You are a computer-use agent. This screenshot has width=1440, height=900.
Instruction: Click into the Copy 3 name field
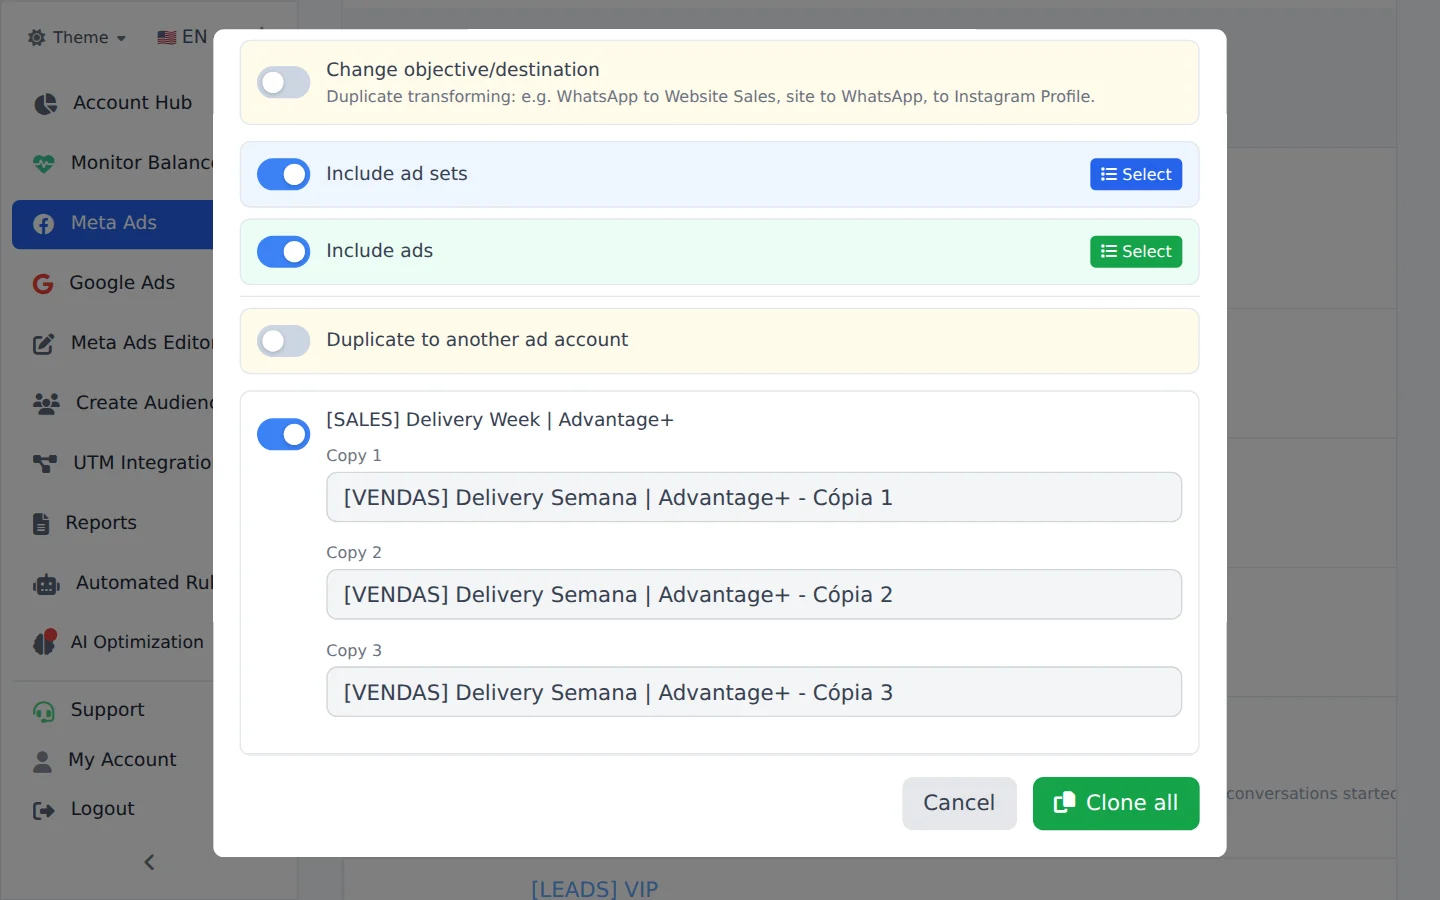754,692
